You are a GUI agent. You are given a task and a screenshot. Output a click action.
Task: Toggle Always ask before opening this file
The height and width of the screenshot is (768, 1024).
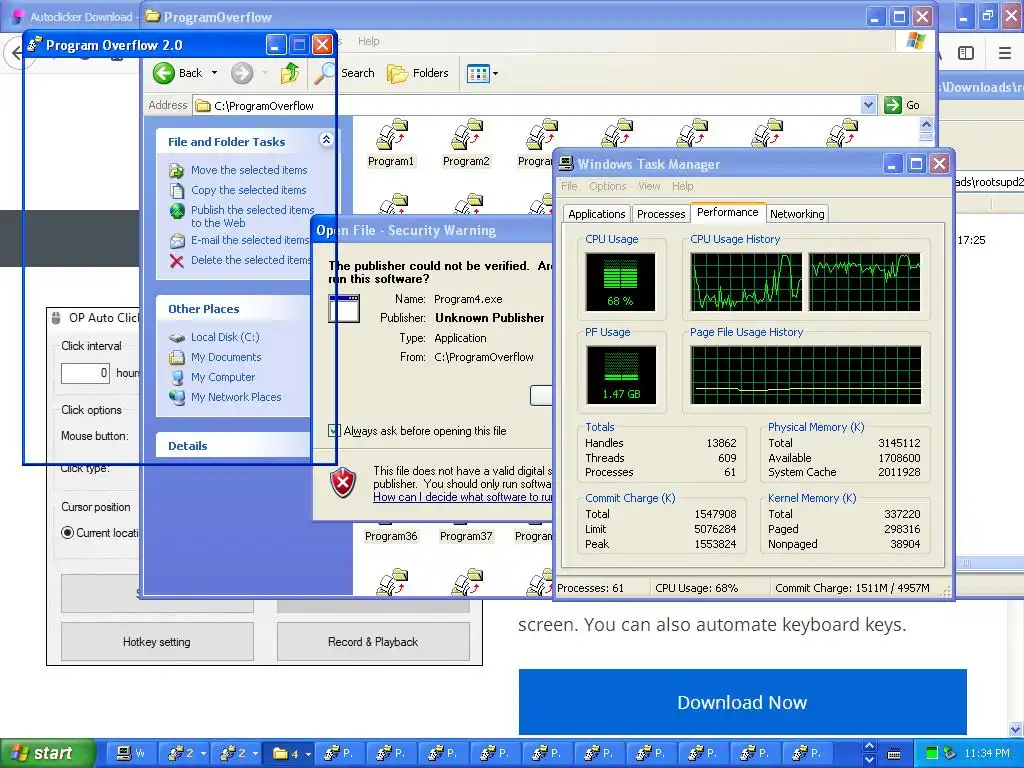(x=334, y=431)
